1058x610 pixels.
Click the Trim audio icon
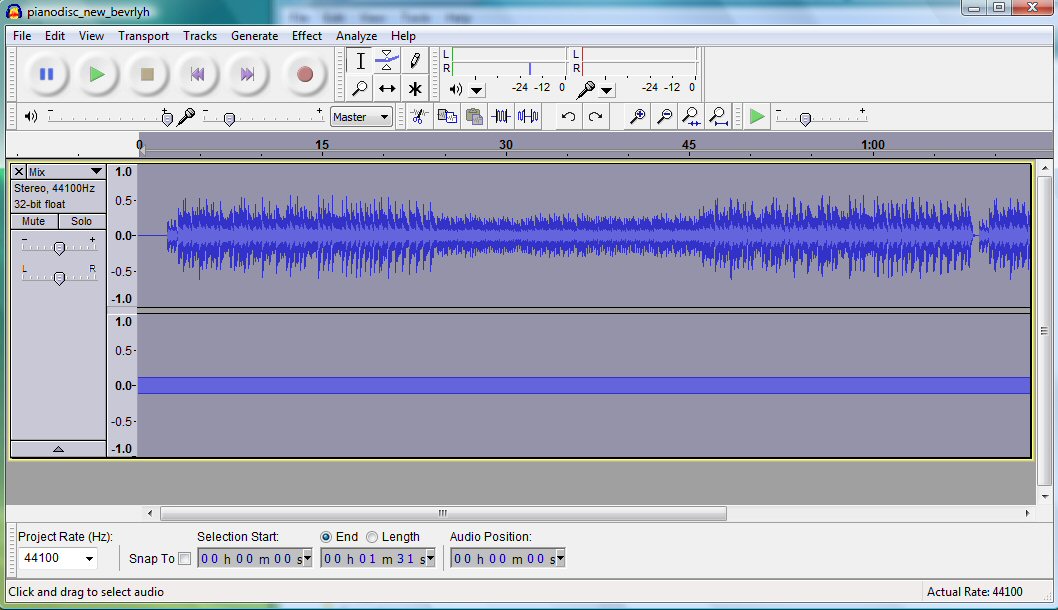(x=500, y=117)
